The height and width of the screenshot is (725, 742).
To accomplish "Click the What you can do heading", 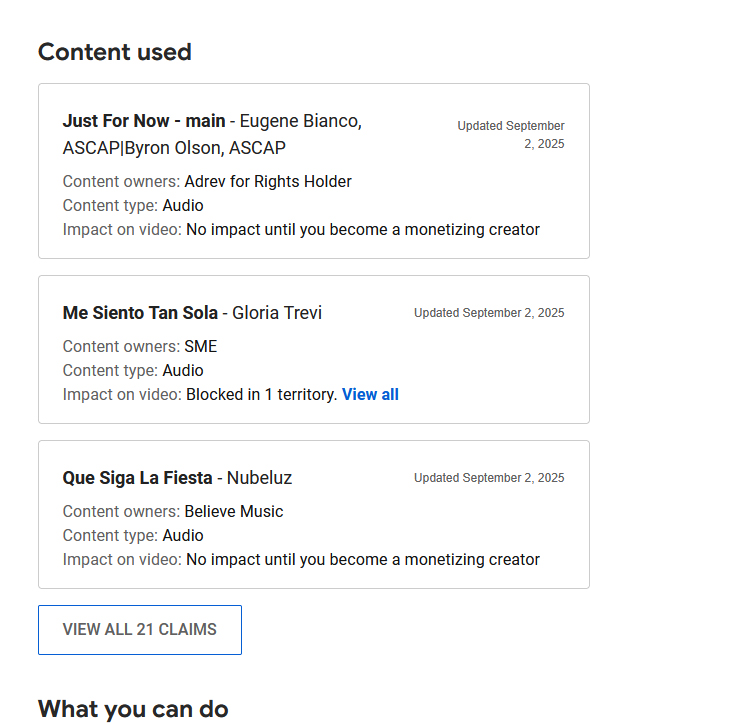I will coord(133,709).
